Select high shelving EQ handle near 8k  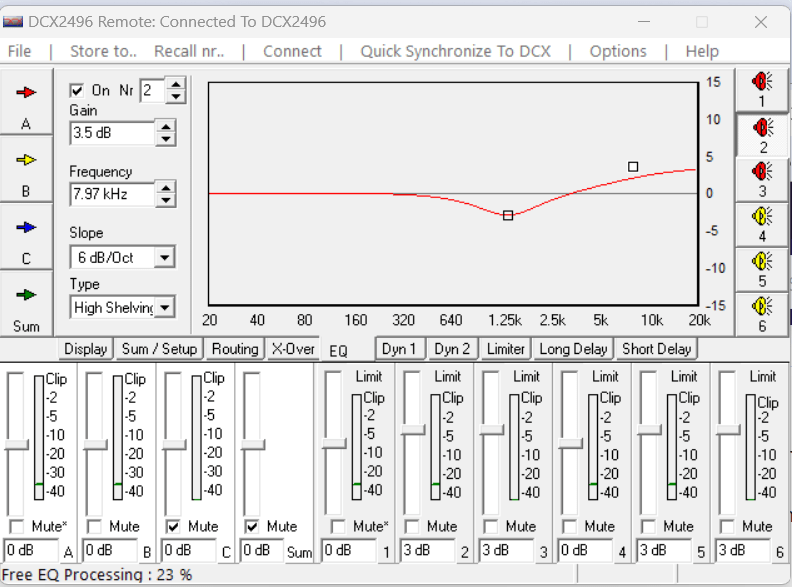[633, 167]
